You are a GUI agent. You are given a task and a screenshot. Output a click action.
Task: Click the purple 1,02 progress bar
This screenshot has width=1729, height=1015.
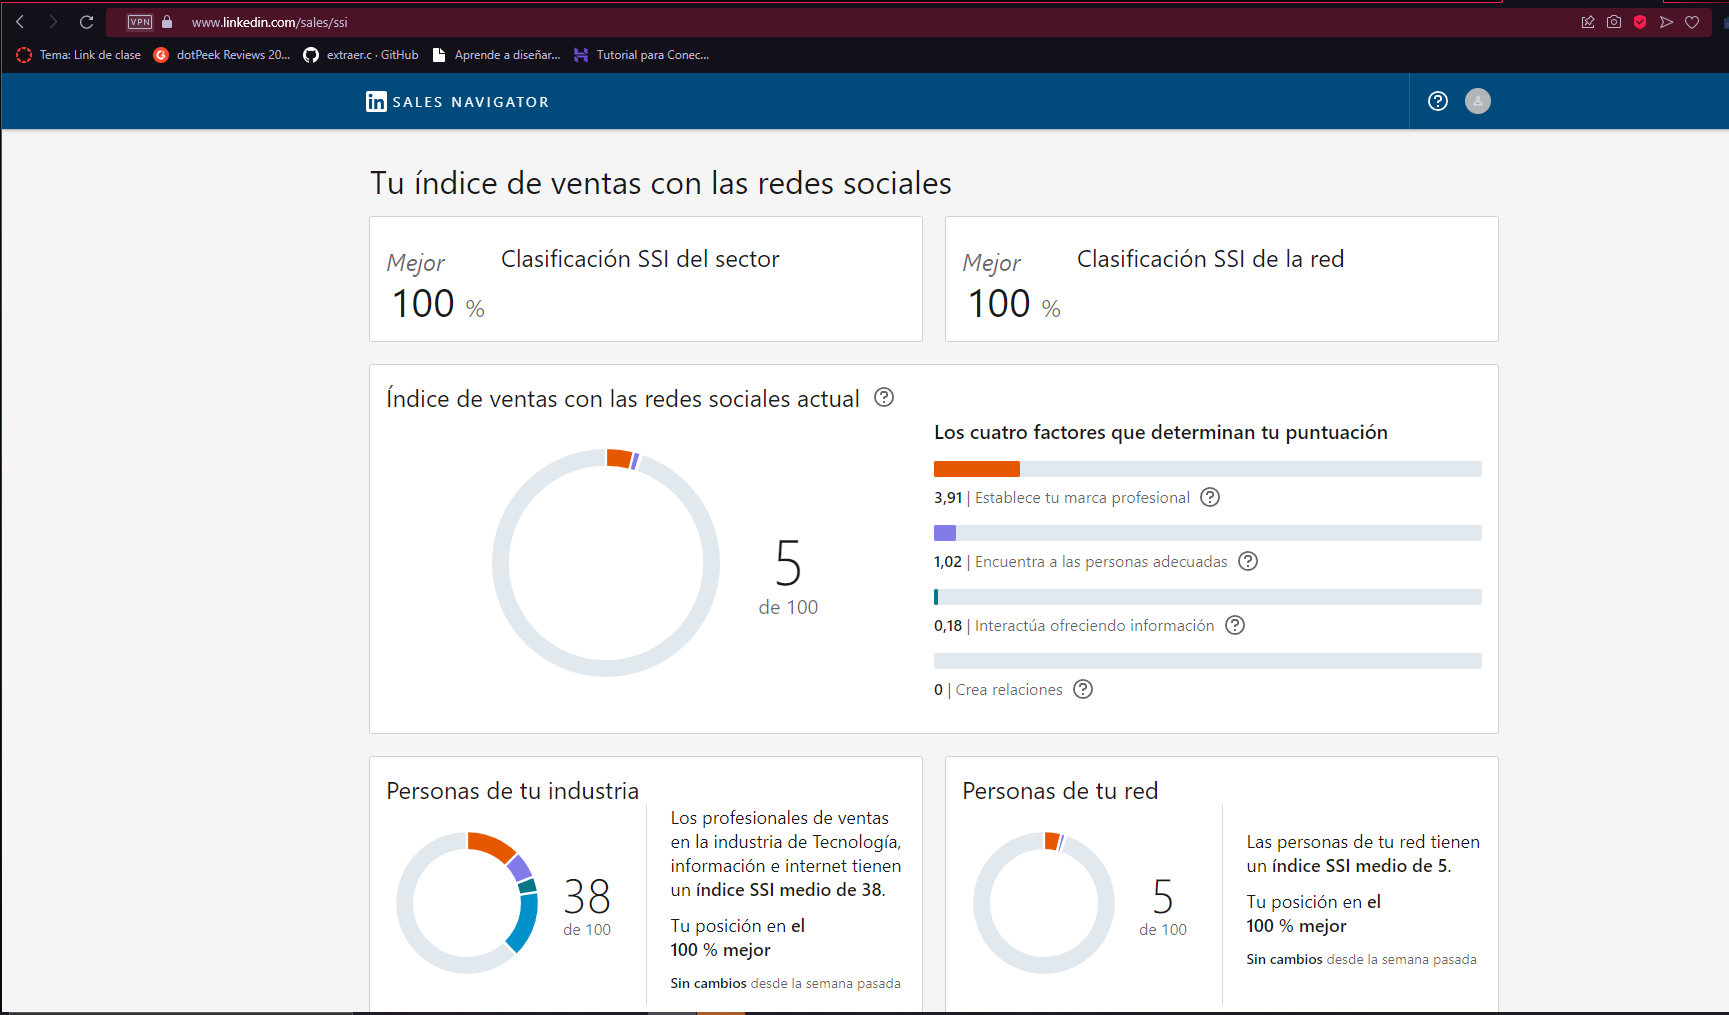pyautogui.click(x=1208, y=533)
